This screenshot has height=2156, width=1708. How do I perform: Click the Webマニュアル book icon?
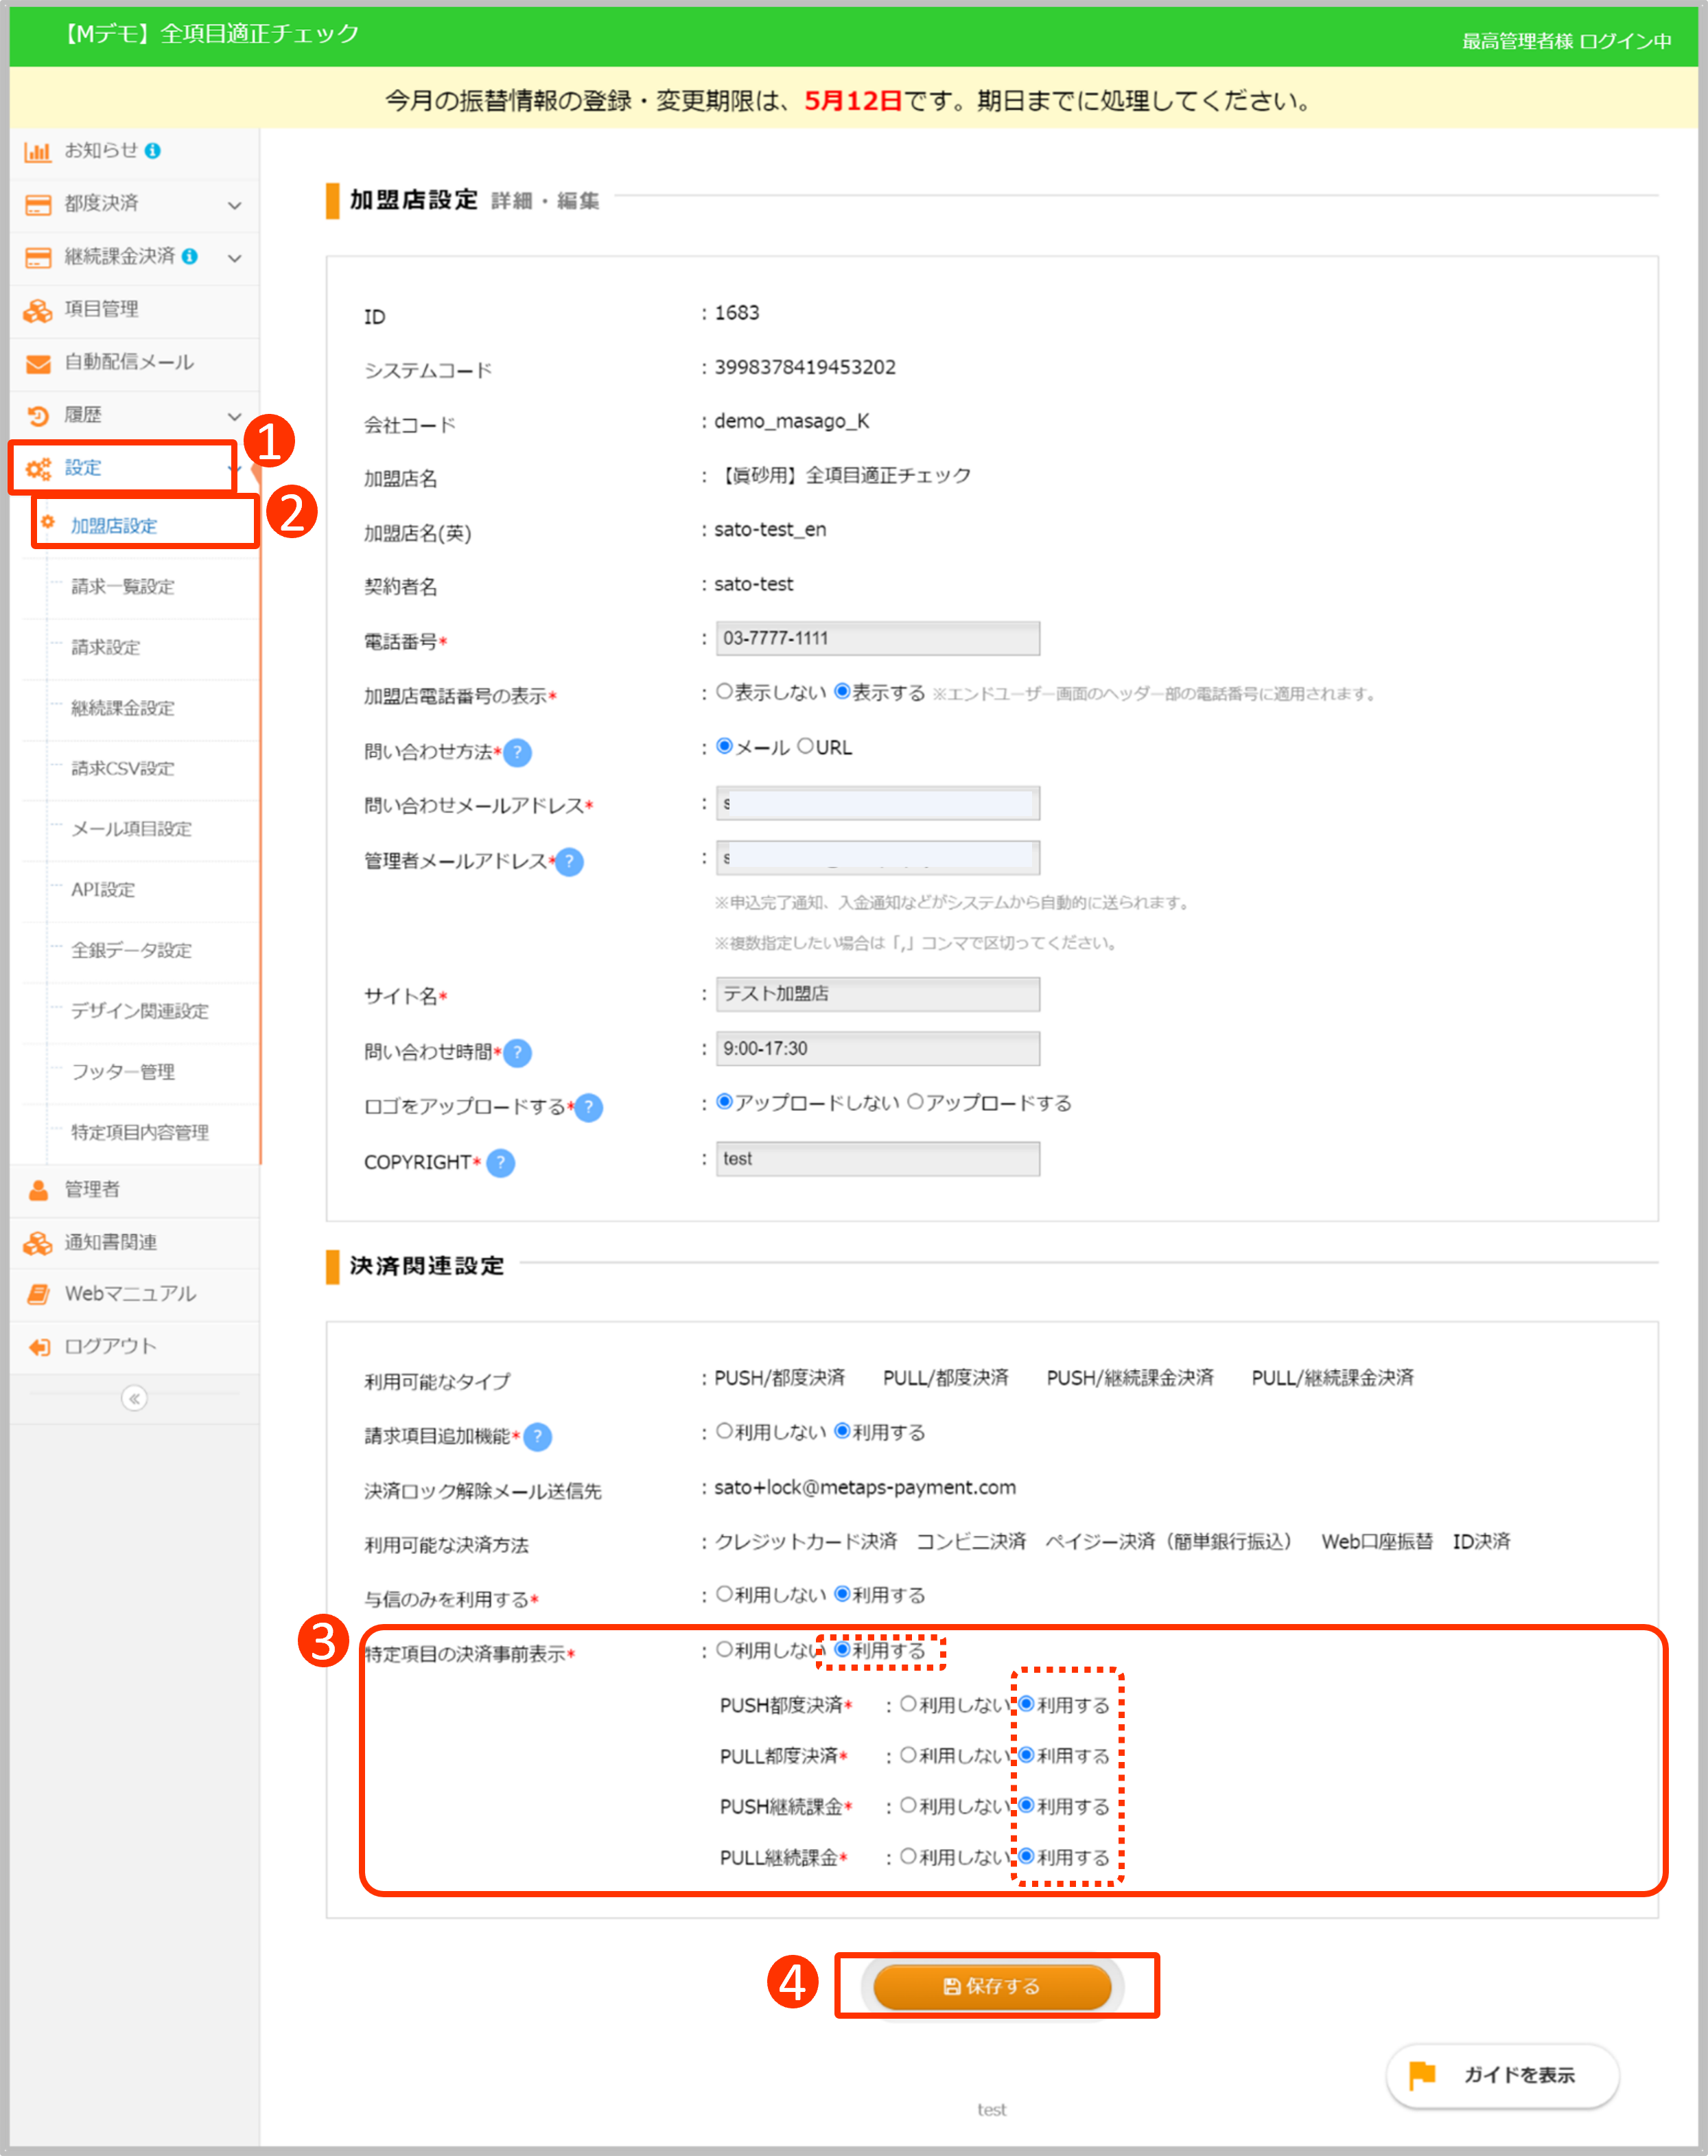tap(38, 1294)
